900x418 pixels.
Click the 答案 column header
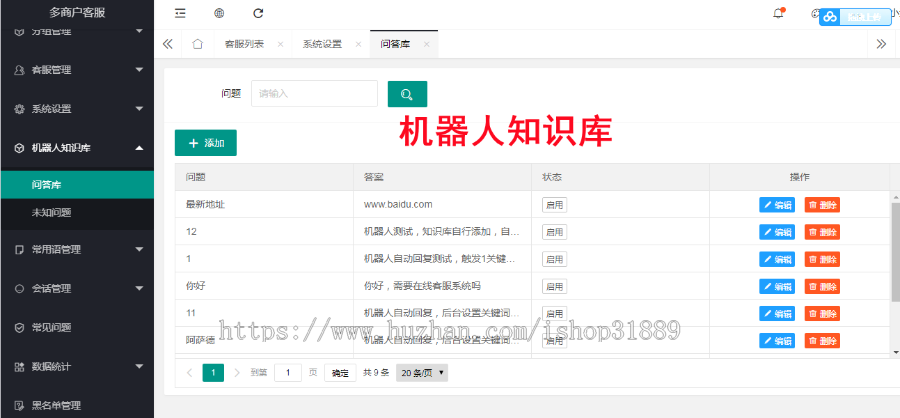tap(443, 177)
